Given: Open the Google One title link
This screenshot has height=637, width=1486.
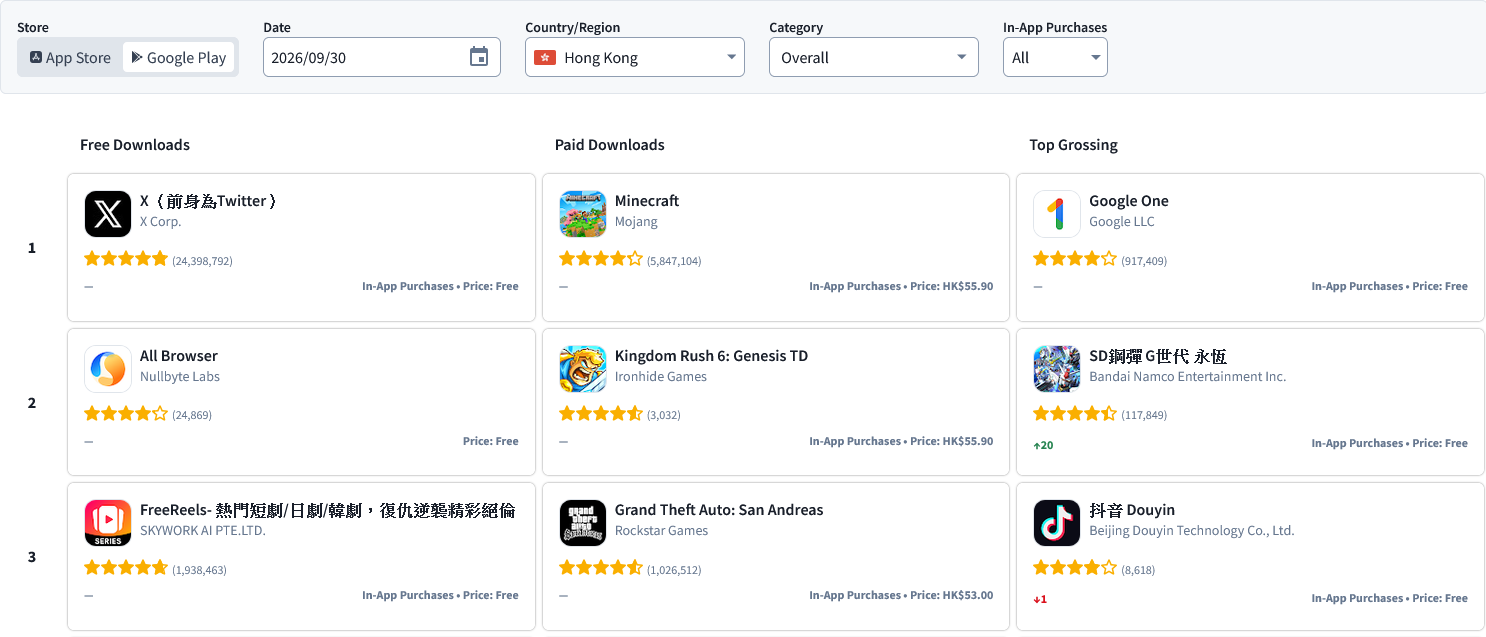Looking at the screenshot, I should click(x=1129, y=201).
